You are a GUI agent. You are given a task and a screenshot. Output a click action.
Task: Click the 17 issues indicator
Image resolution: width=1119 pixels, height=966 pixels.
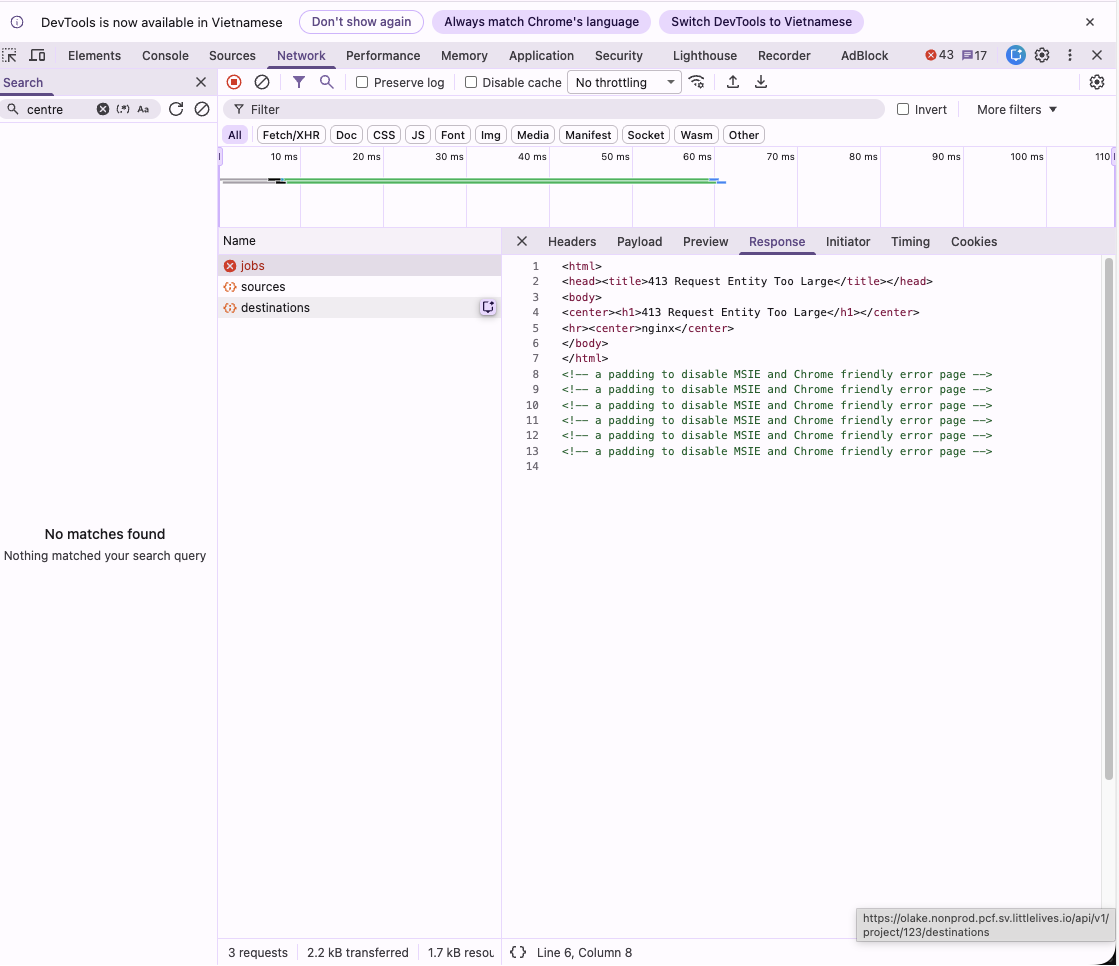[974, 55]
